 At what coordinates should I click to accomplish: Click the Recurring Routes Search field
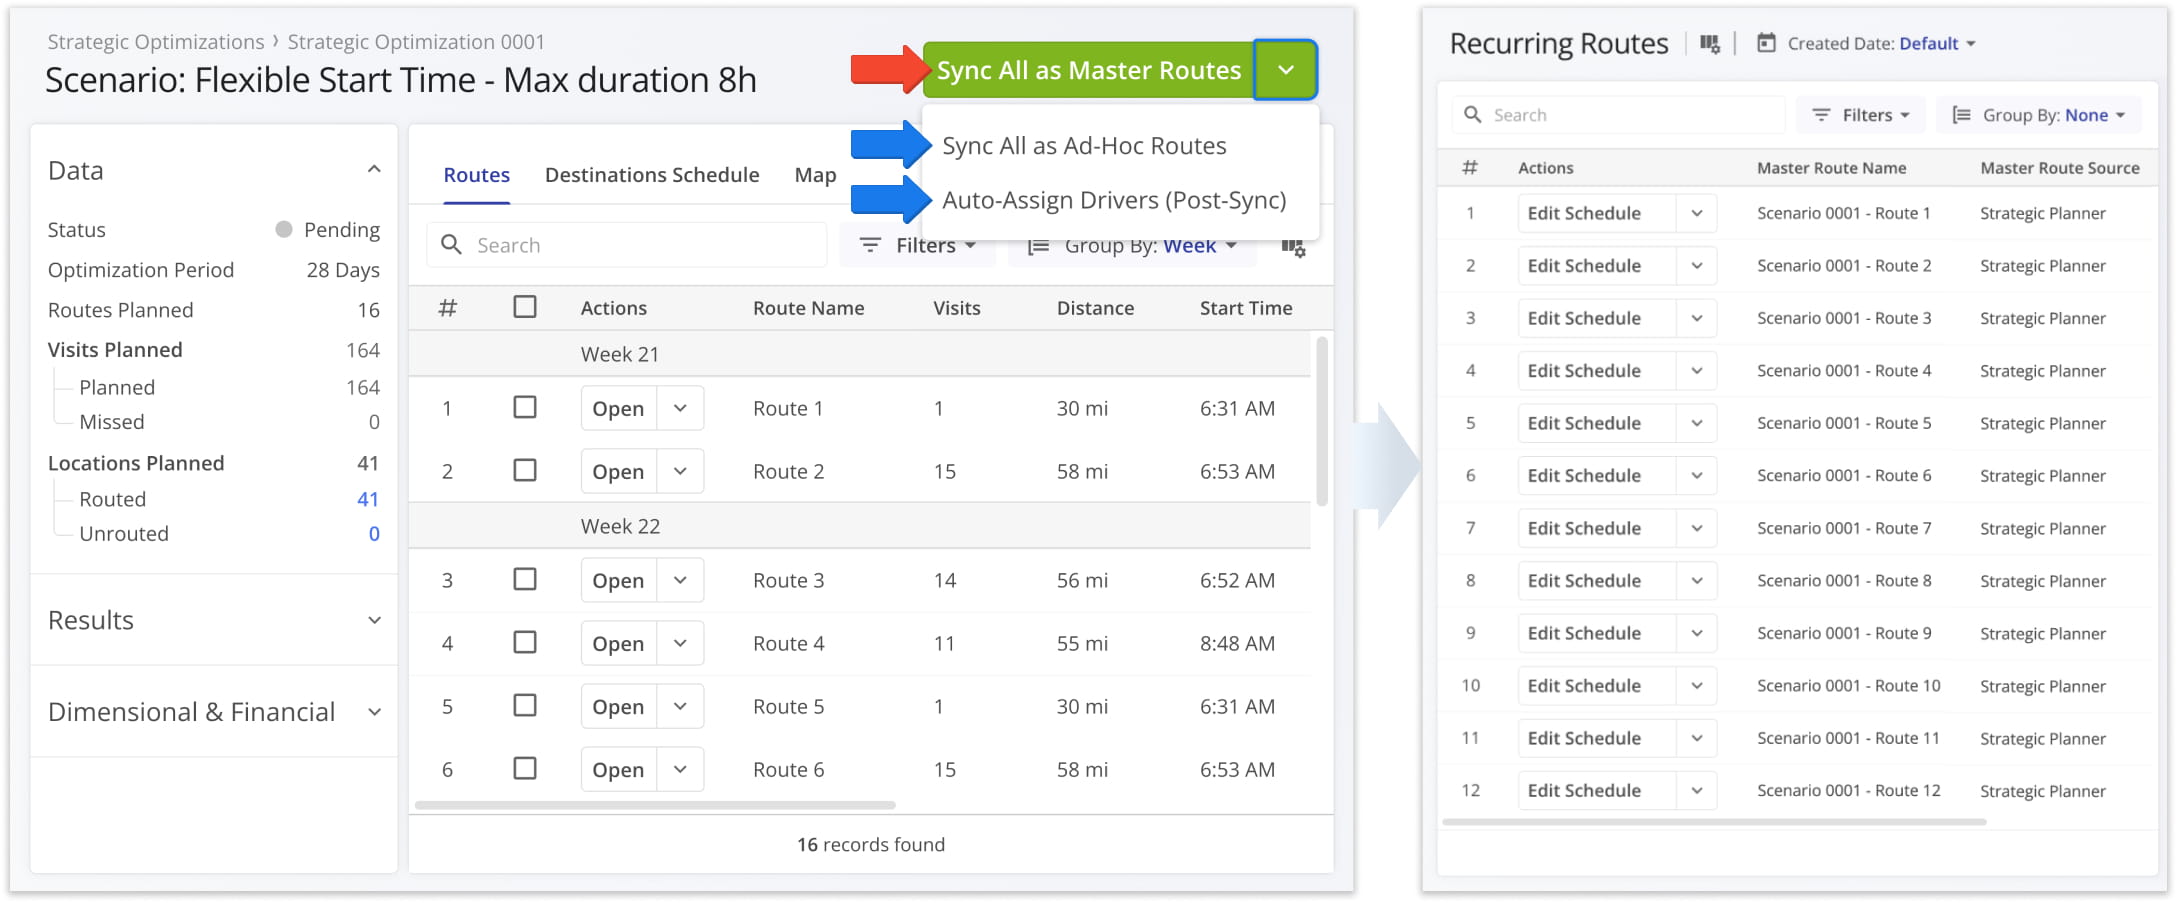coord(1618,115)
